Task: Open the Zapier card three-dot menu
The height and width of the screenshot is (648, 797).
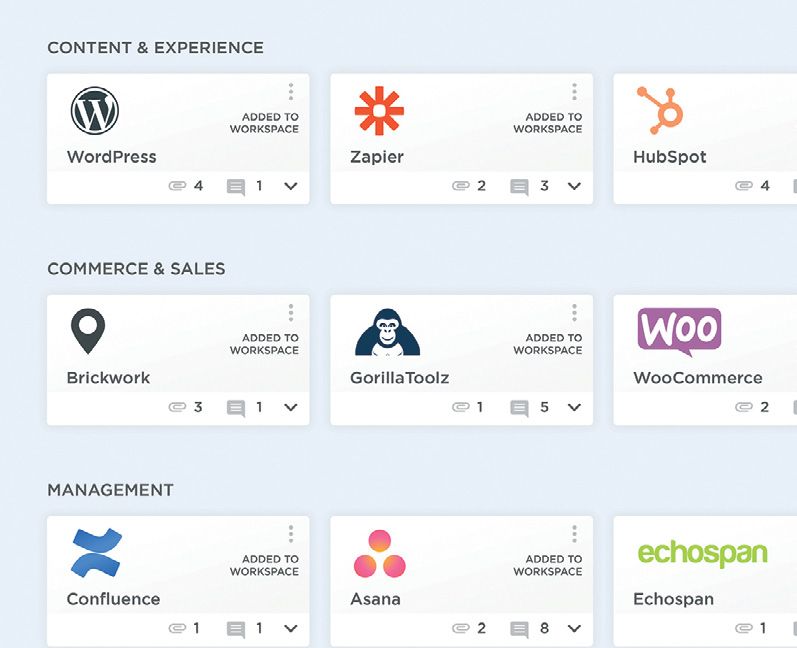Action: pyautogui.click(x=574, y=92)
